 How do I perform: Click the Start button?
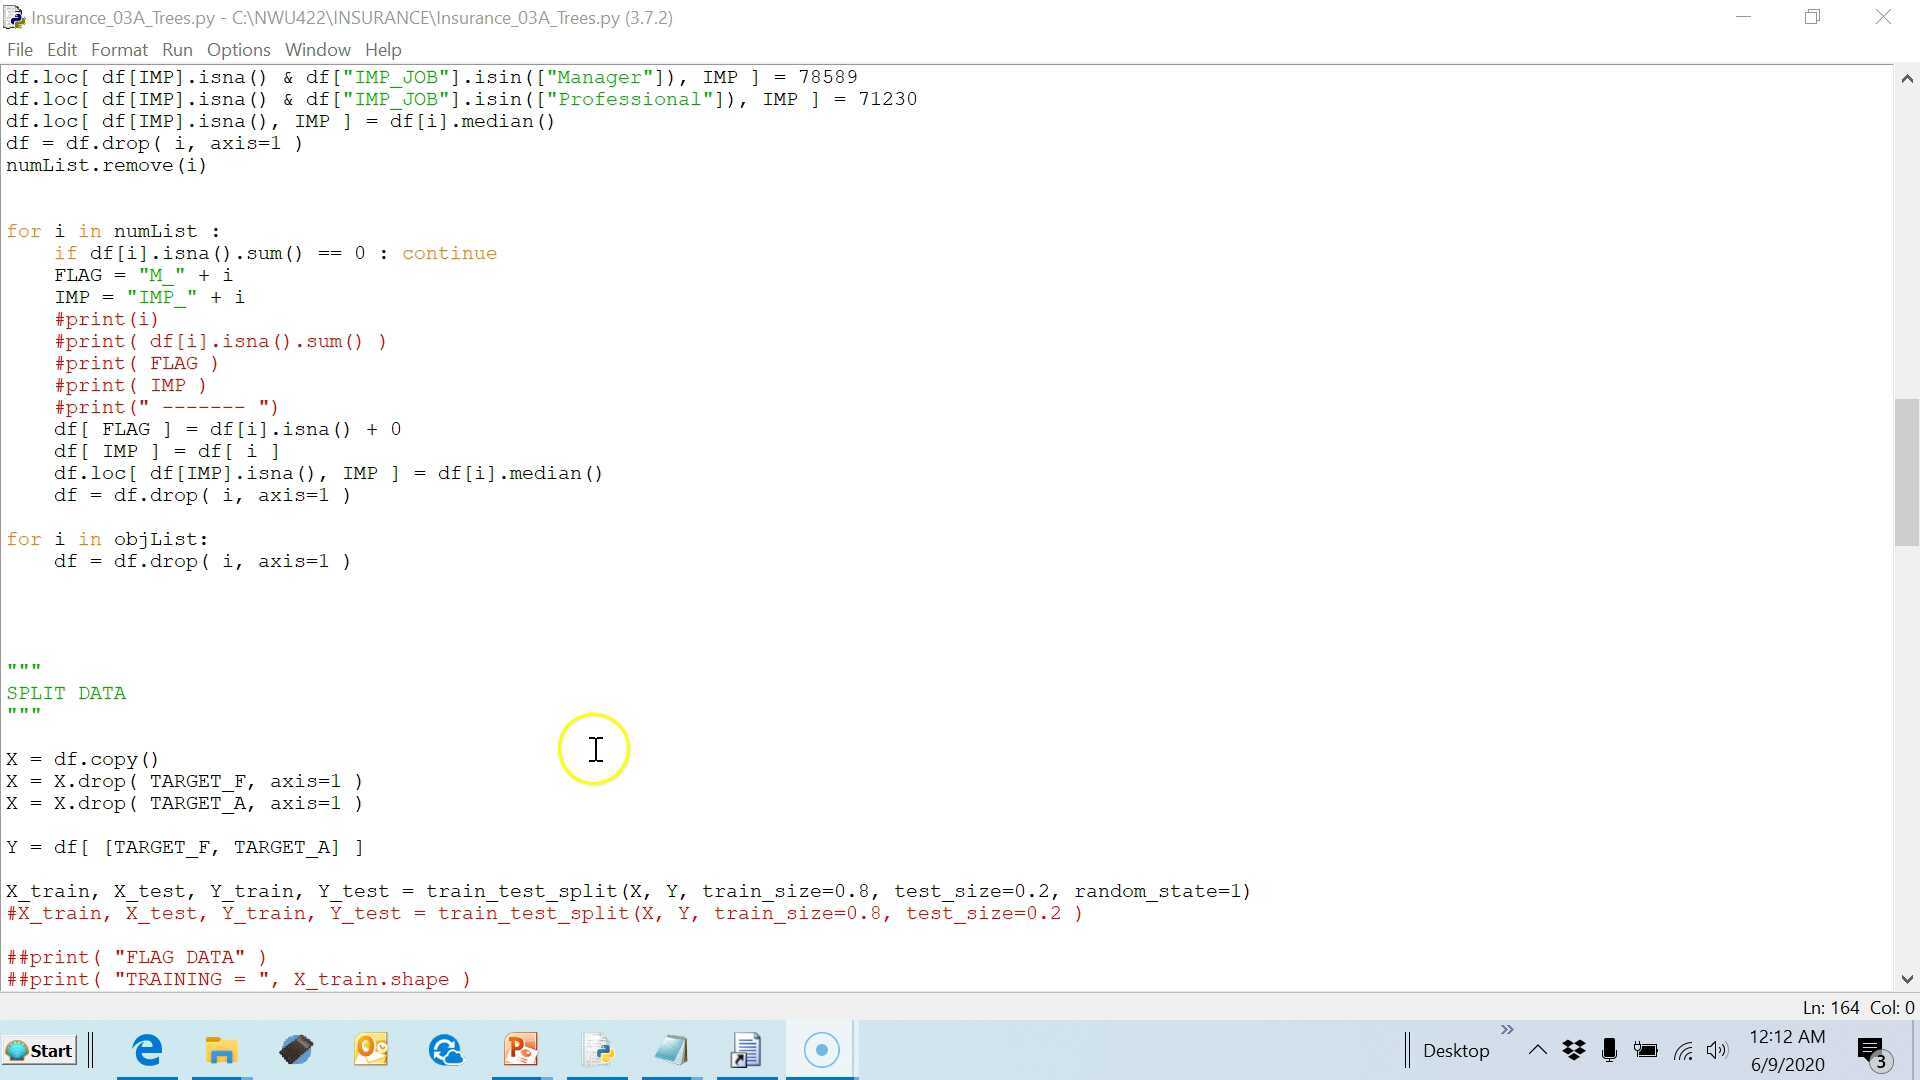40,1050
